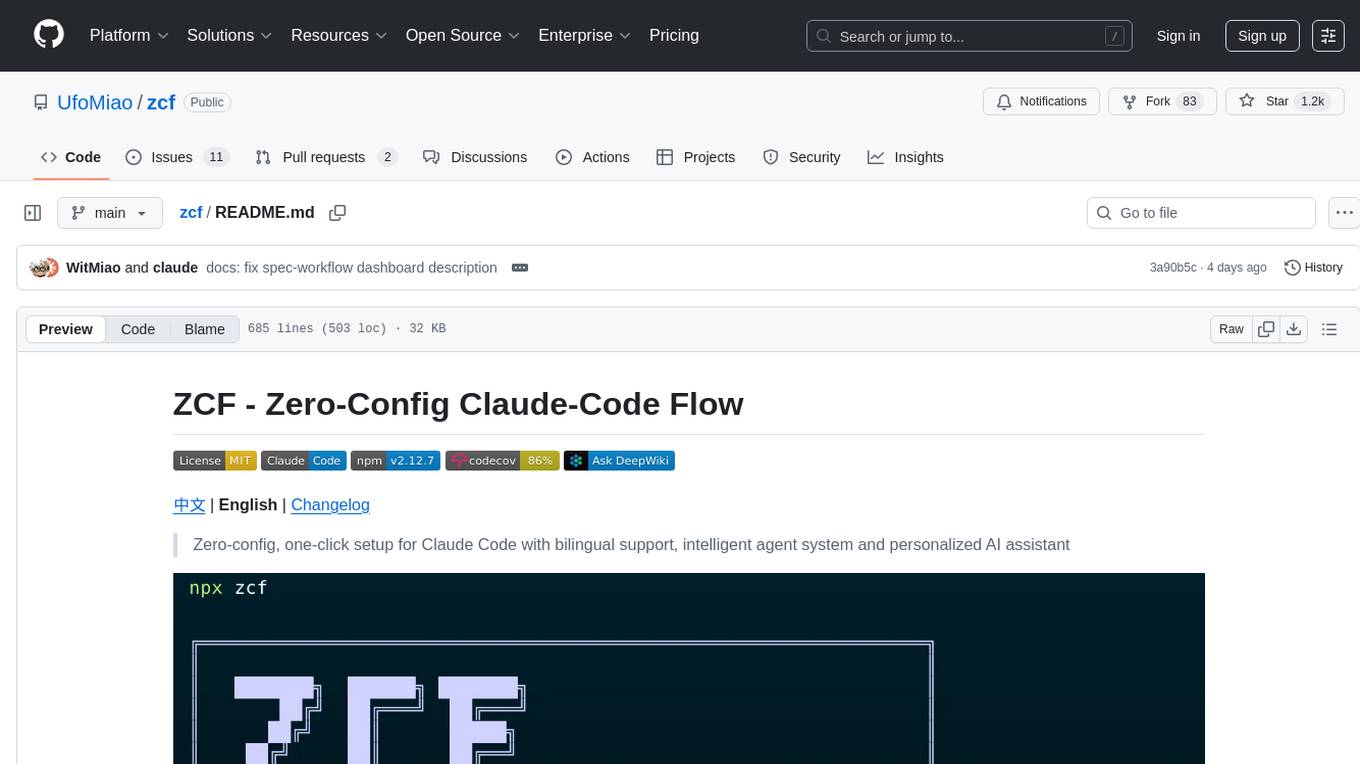1360x764 pixels.
Task: Focus the Search or jump to field
Action: (969, 36)
